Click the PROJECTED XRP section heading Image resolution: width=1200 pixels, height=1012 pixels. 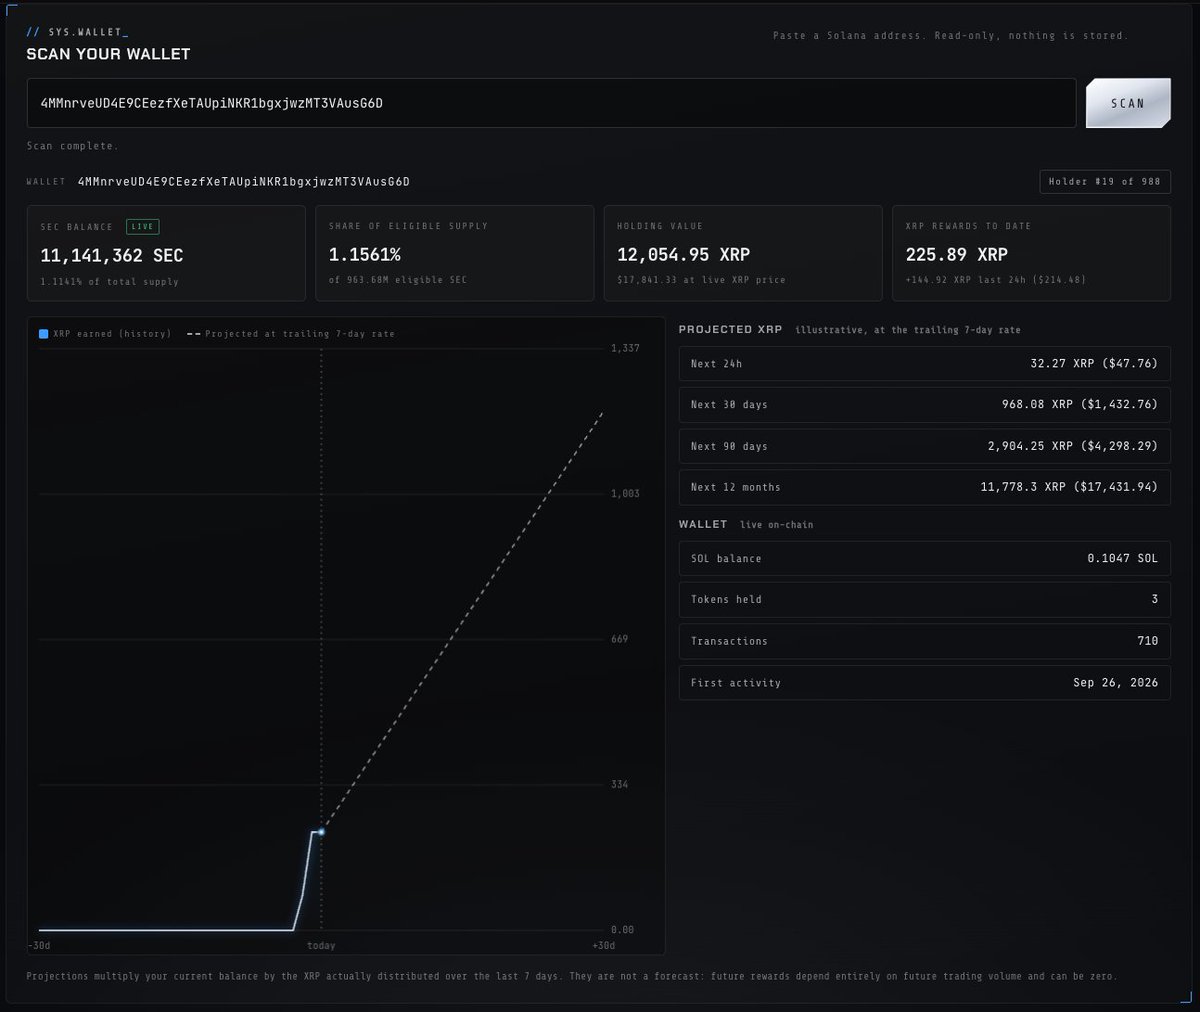(730, 329)
